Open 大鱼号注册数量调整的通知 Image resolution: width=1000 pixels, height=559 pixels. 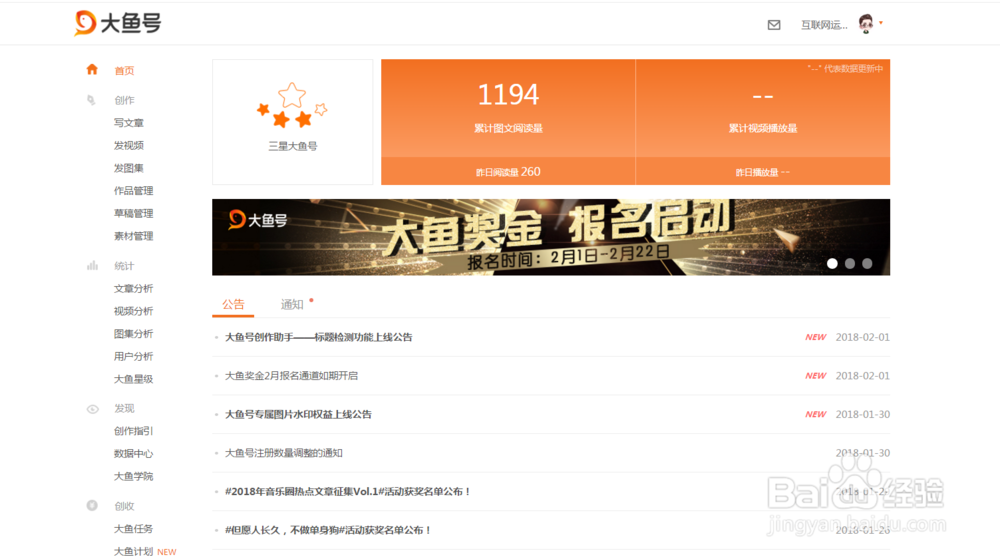click(x=284, y=453)
